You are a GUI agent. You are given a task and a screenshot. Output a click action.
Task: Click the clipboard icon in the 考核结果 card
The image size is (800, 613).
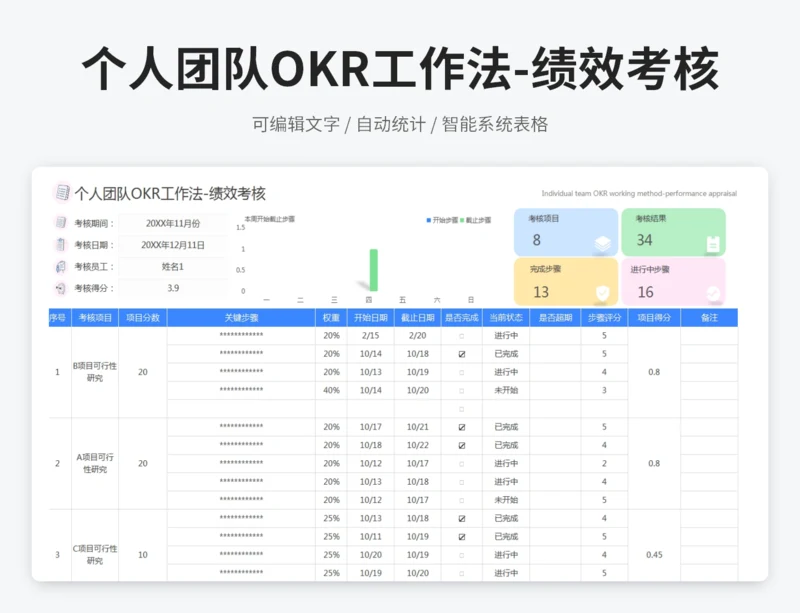pyautogui.click(x=713, y=244)
